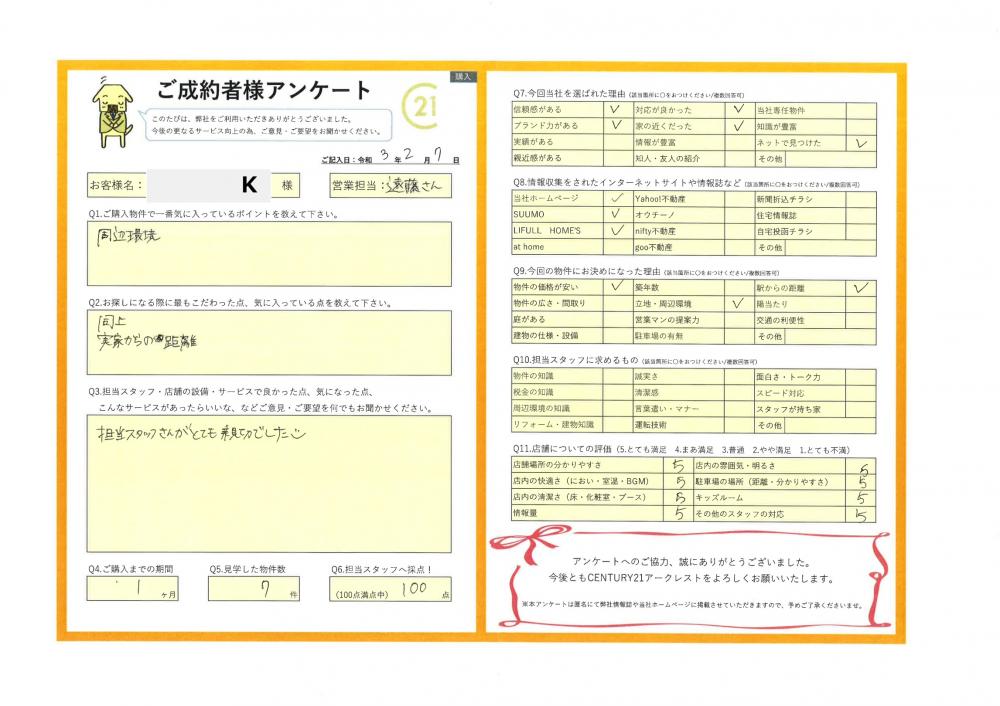This screenshot has height=706, width=1000.
Task: Click the キッズルーム rating score box
Action: 860,497
